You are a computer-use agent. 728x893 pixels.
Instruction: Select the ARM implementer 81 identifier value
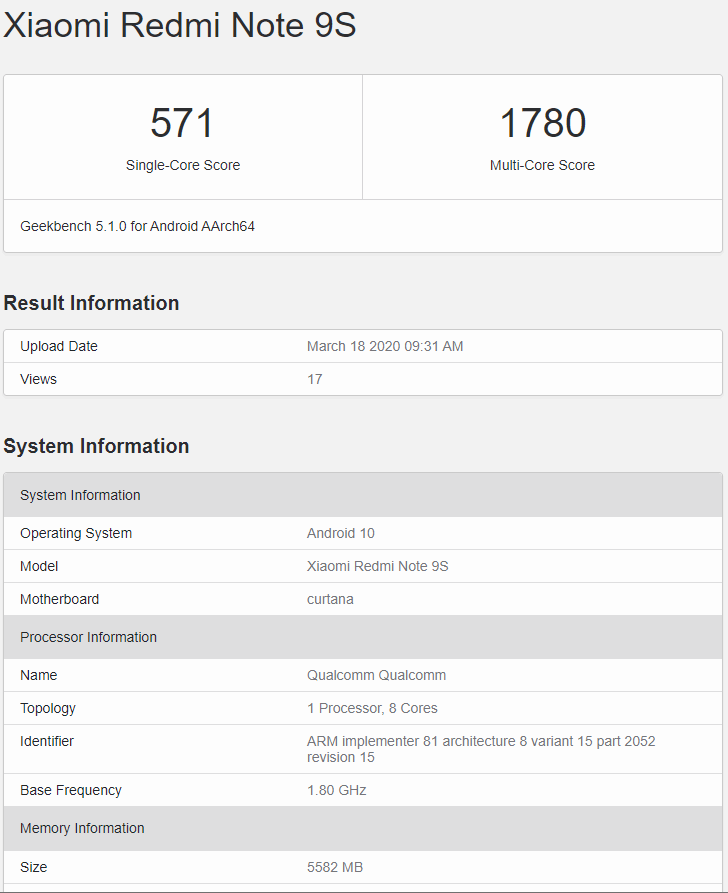[x=481, y=749]
